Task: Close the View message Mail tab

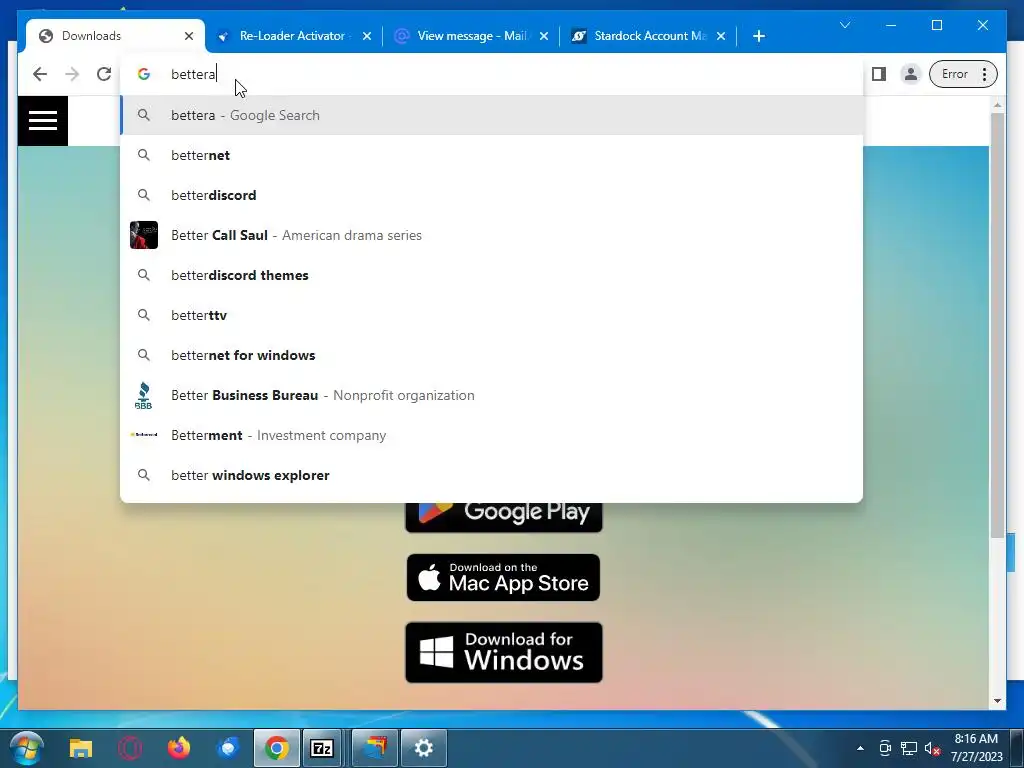Action: [543, 36]
